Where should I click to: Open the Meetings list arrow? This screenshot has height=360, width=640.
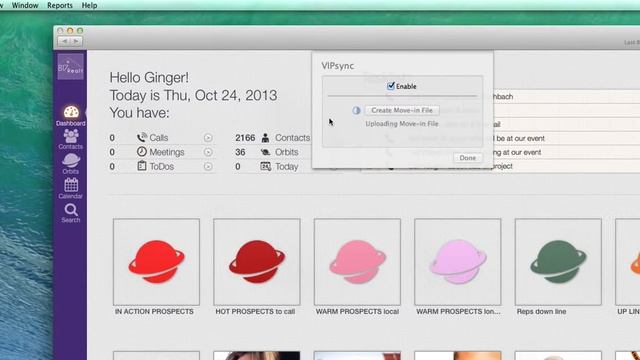pos(208,152)
